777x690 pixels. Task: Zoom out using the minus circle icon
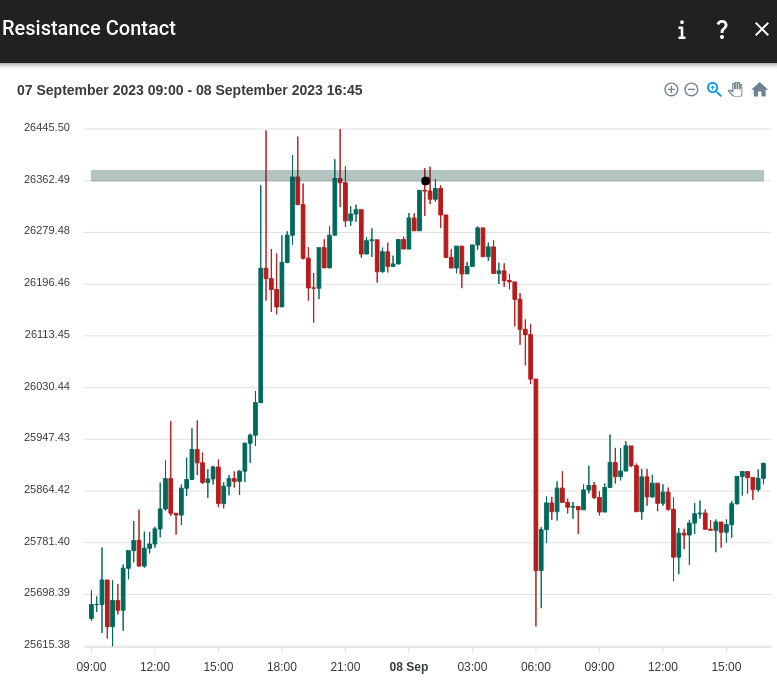pos(691,90)
